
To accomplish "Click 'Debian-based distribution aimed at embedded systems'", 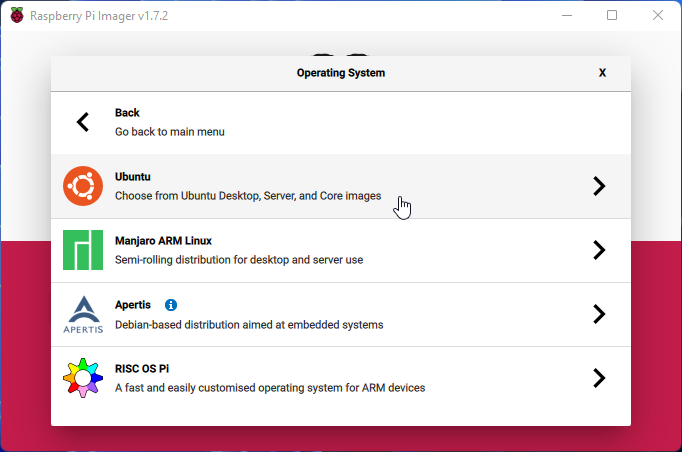I will (249, 325).
